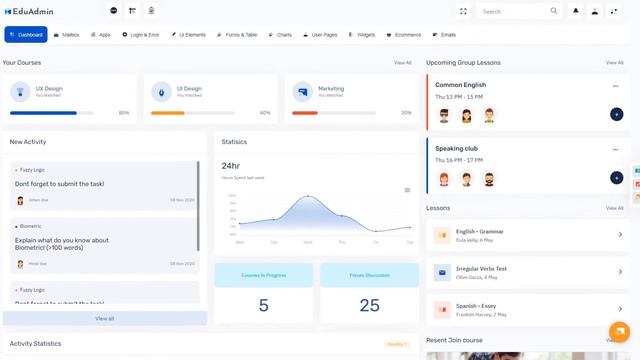640x360 pixels.
Task: Open notifications bell icon
Action: [576, 11]
